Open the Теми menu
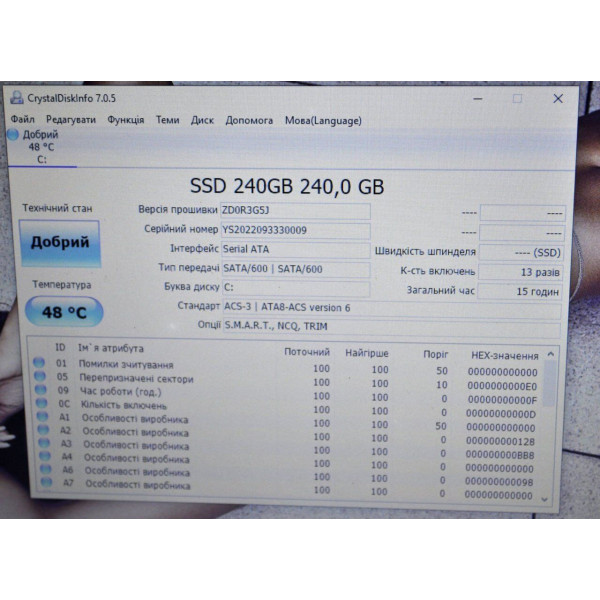The image size is (600, 600). tap(168, 120)
